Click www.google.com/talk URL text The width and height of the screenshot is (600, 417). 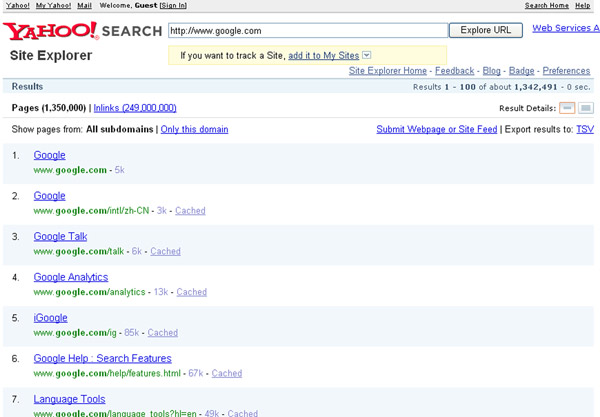pyautogui.click(x=79, y=251)
